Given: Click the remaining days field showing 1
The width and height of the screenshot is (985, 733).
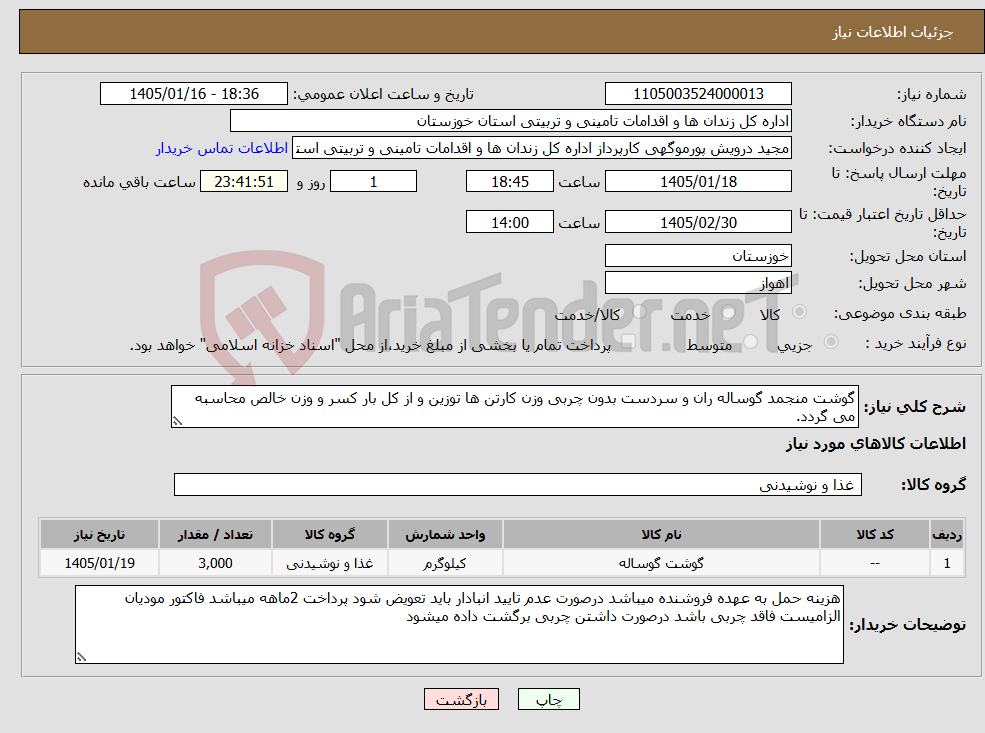Looking at the screenshot, I should pyautogui.click(x=373, y=182).
